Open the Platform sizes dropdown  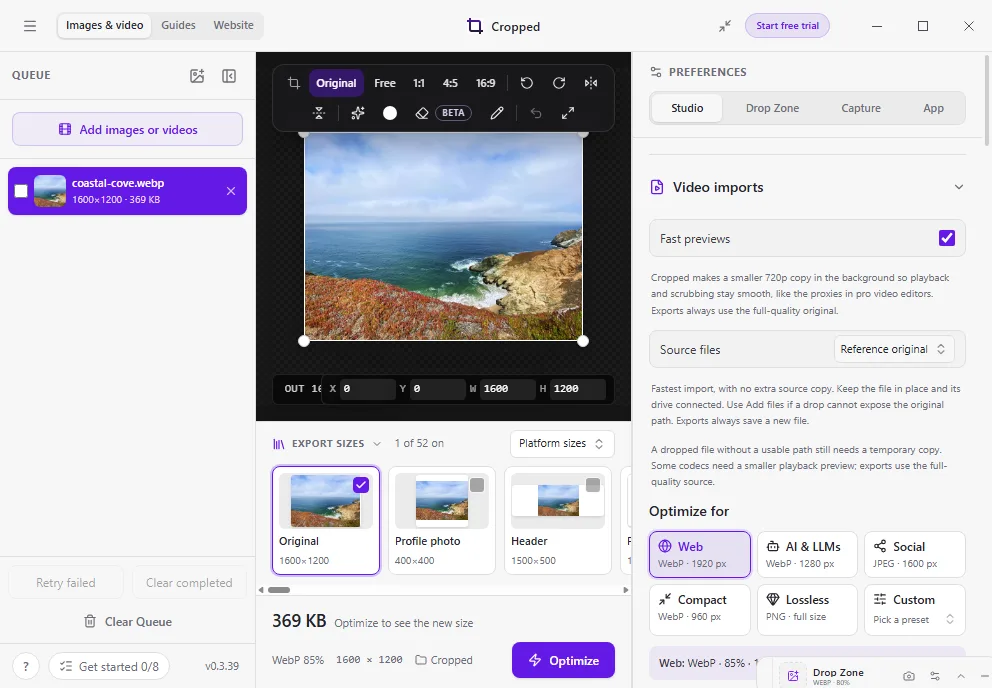point(562,444)
